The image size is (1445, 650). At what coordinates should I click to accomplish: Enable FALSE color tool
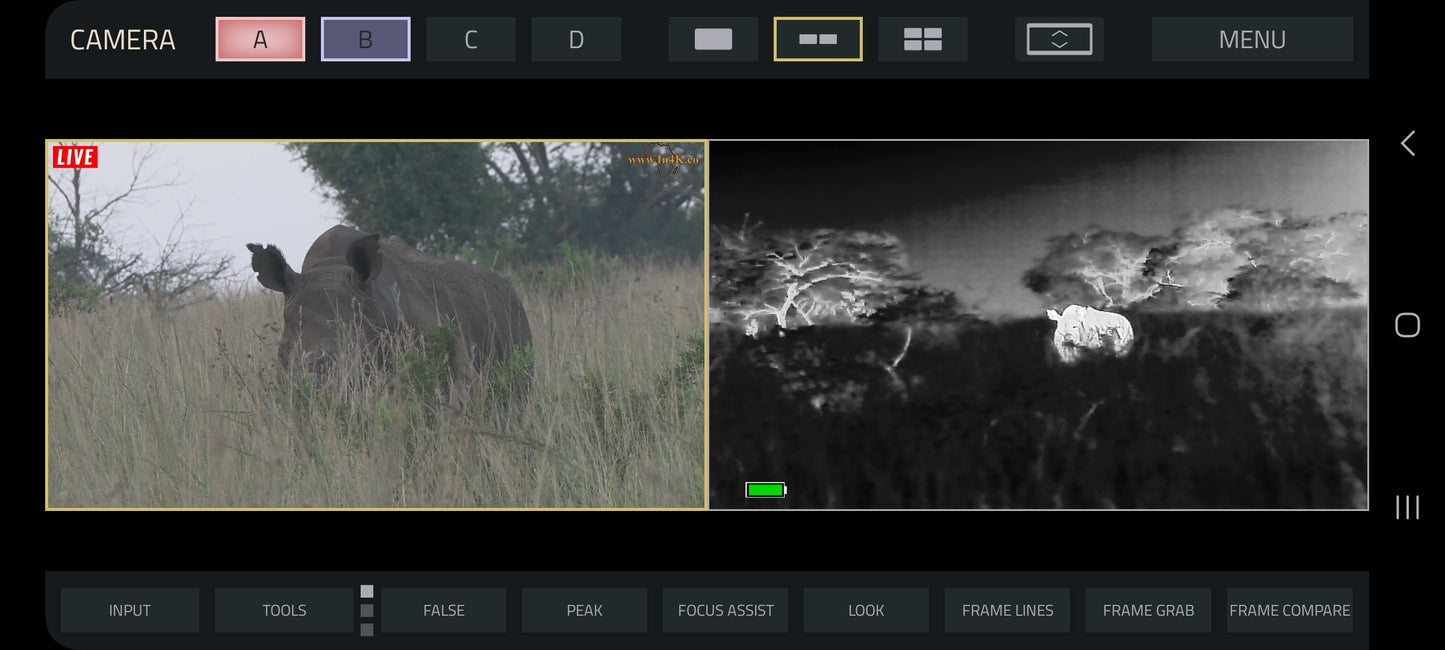tap(443, 610)
